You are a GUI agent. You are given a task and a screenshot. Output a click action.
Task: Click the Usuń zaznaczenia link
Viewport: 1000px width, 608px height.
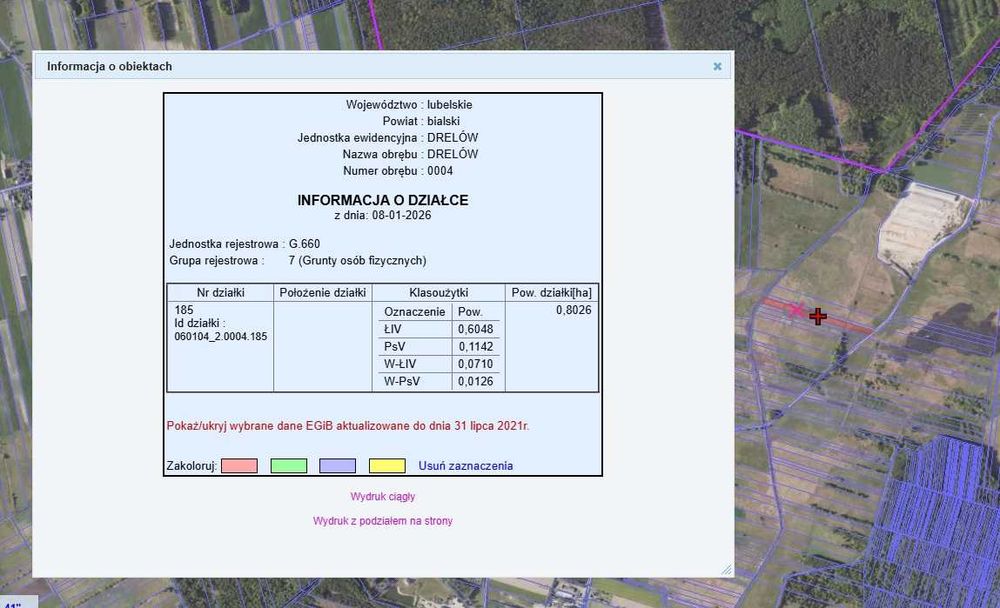pyautogui.click(x=466, y=466)
